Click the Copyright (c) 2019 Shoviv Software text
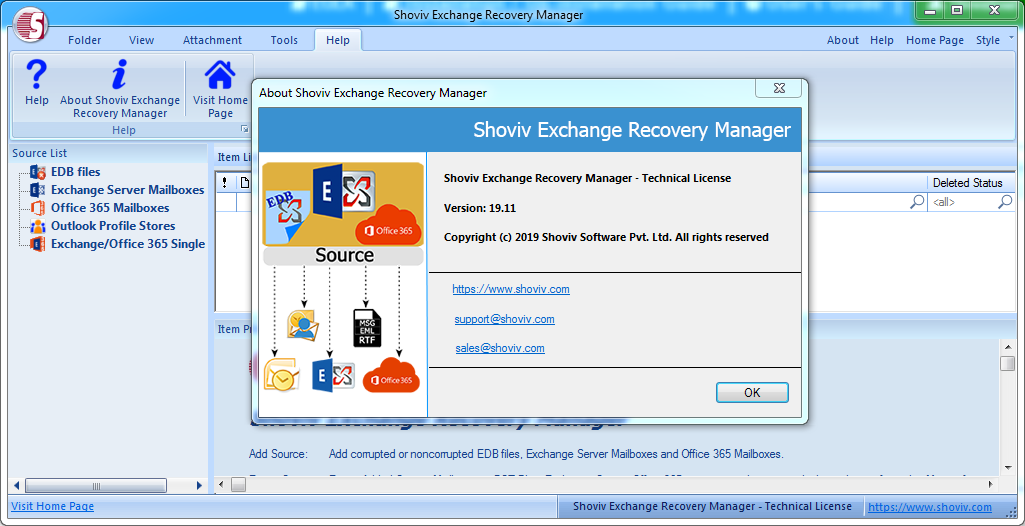Viewport: 1025px width, 526px height. pos(606,237)
